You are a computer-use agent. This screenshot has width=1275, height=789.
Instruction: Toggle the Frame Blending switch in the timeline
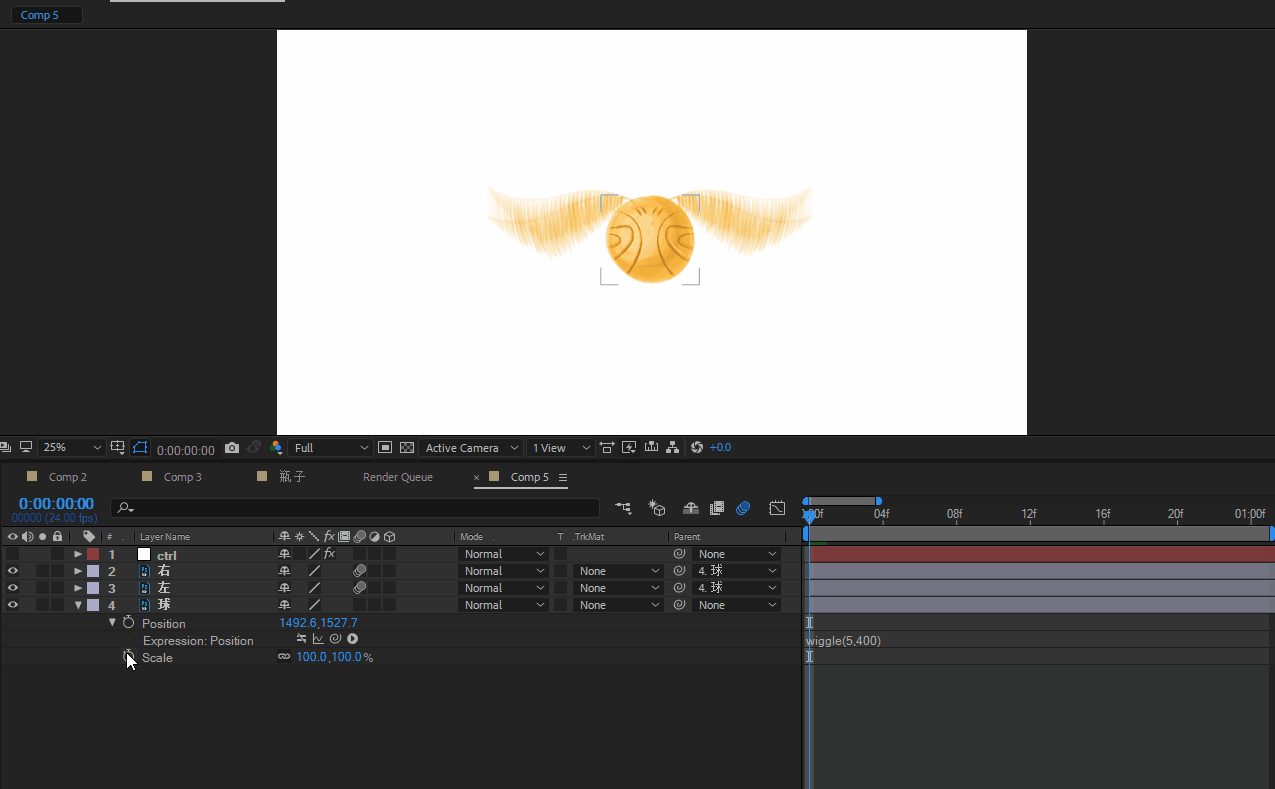tap(717, 508)
